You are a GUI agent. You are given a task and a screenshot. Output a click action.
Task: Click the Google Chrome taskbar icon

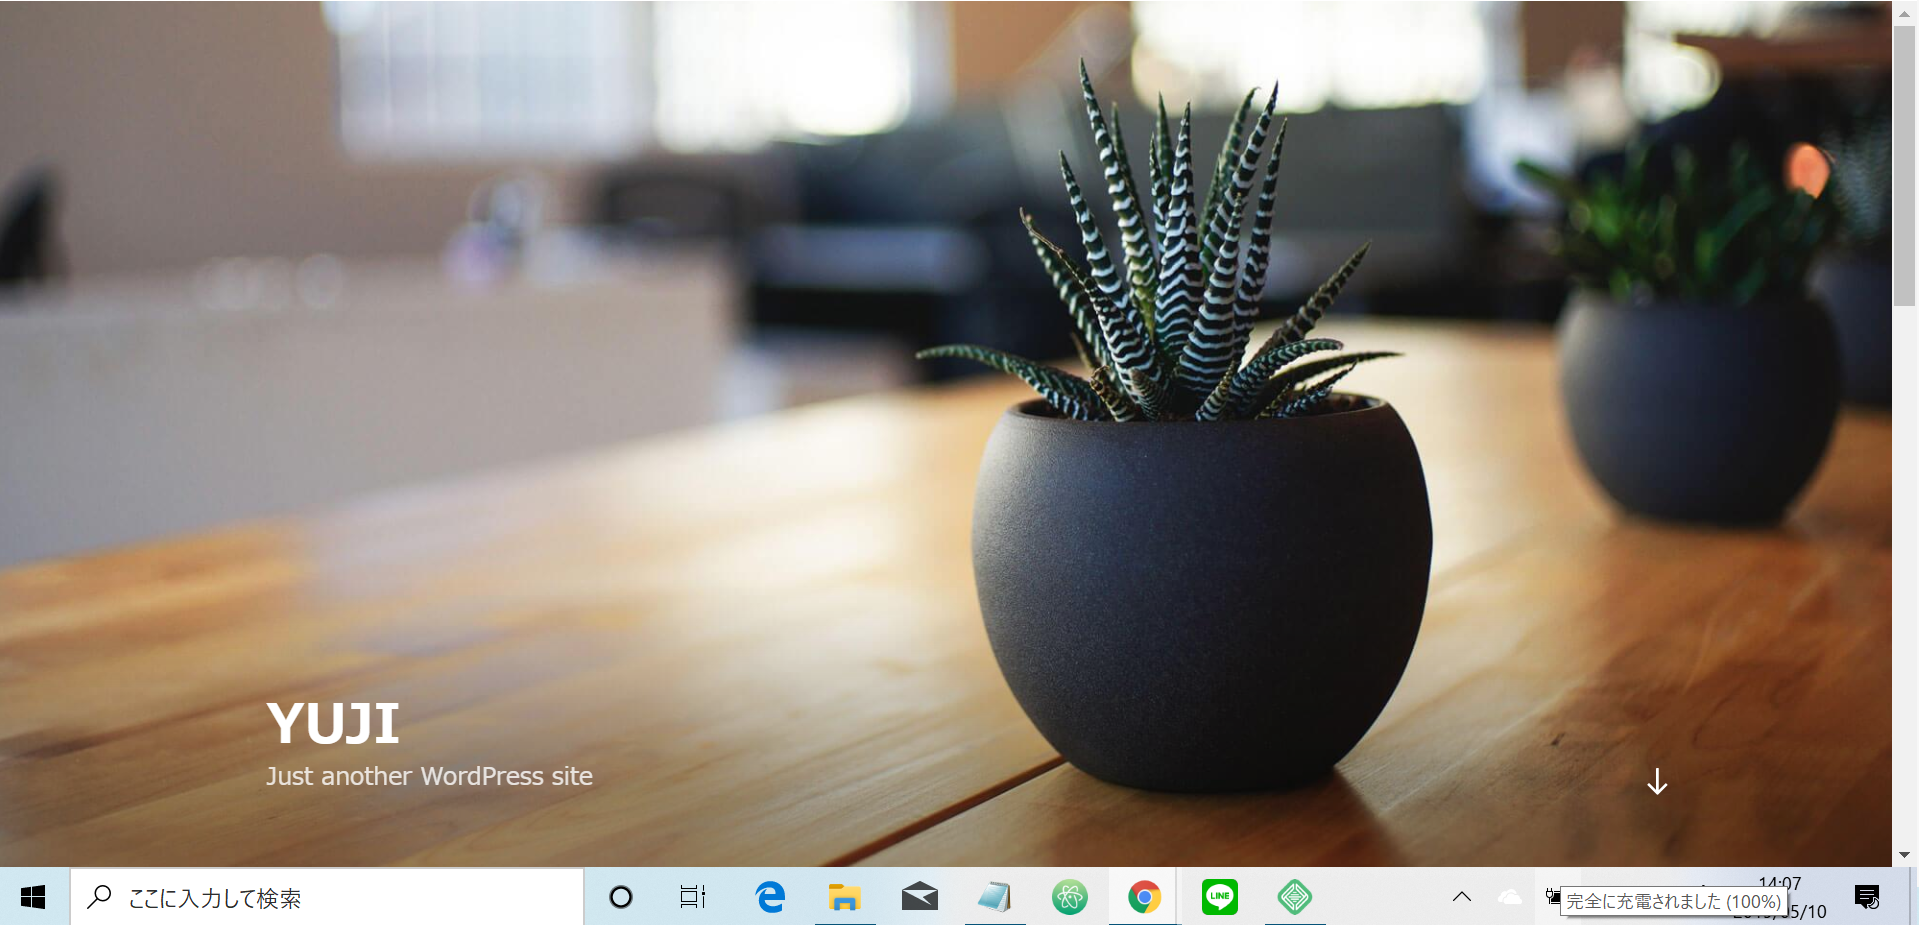pos(1144,897)
